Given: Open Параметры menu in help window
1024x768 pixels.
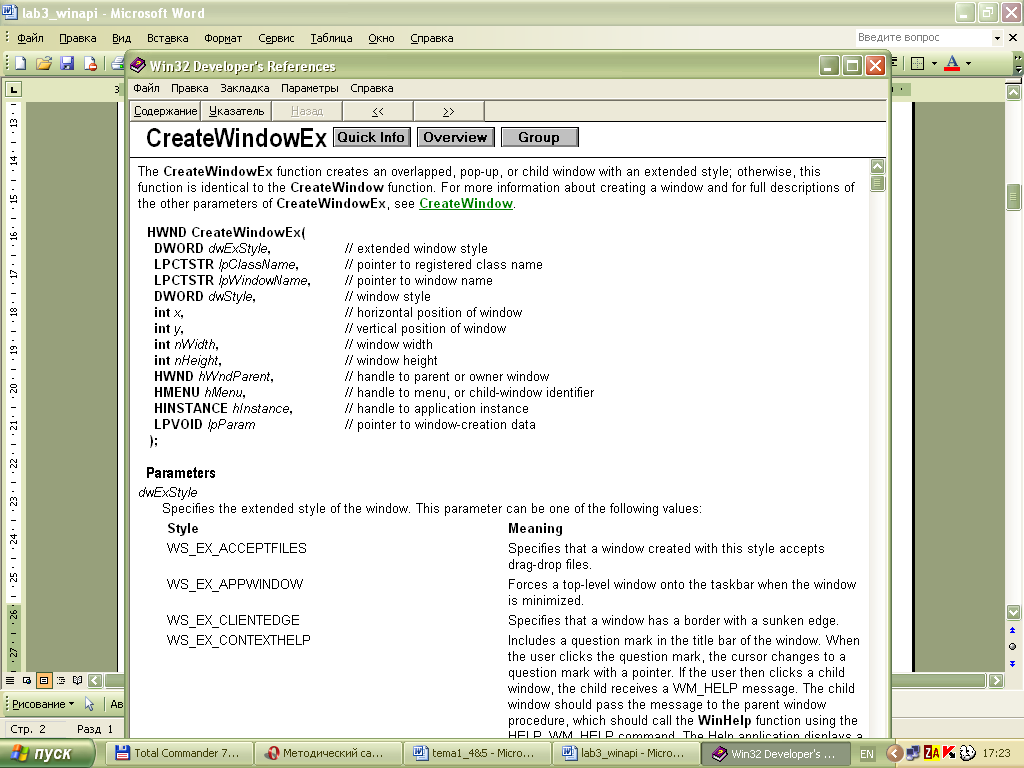Looking at the screenshot, I should 310,88.
